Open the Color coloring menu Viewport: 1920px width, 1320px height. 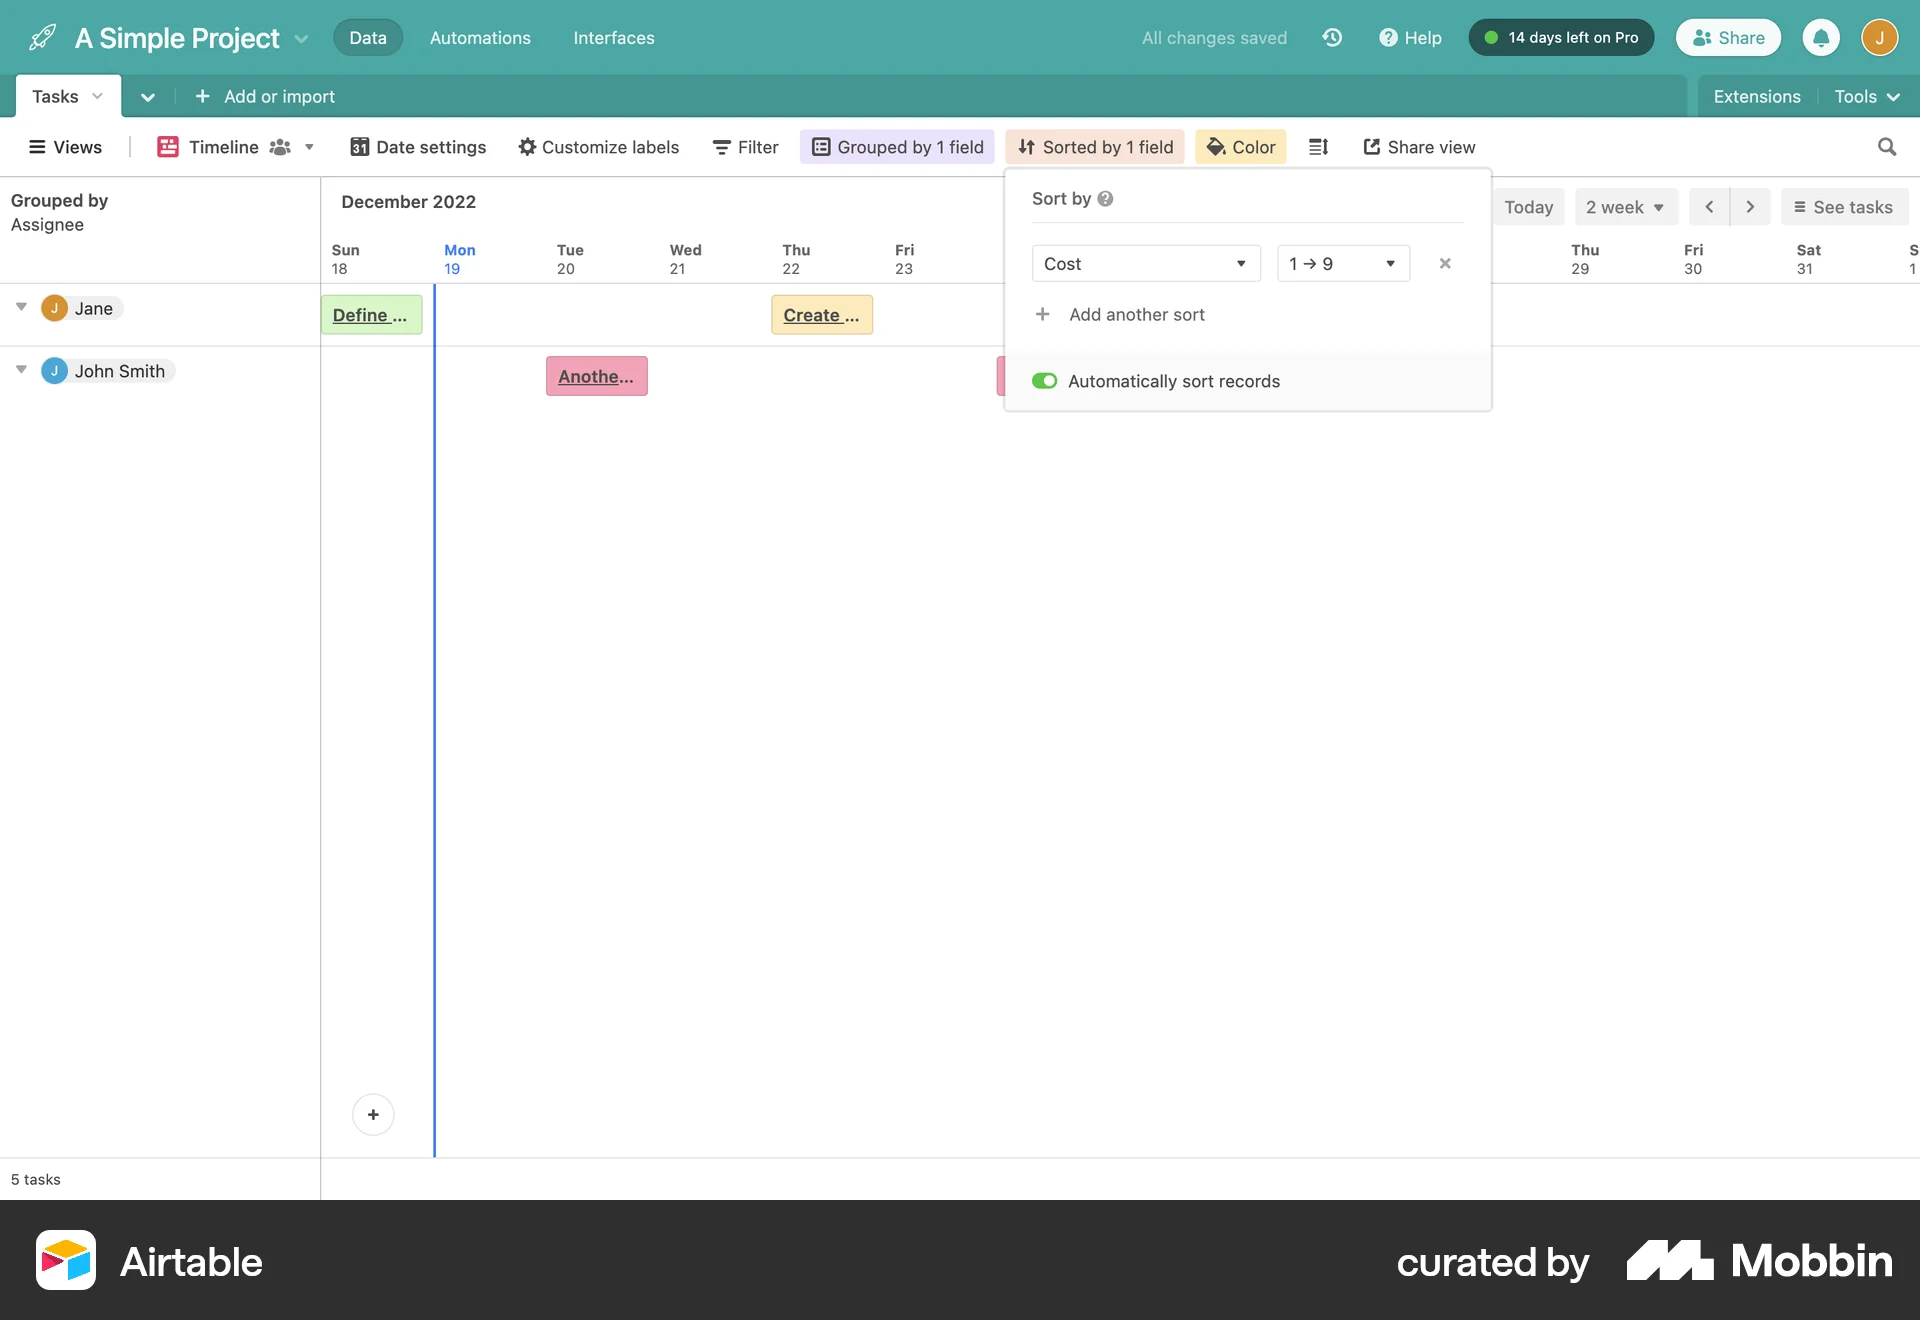click(1240, 146)
